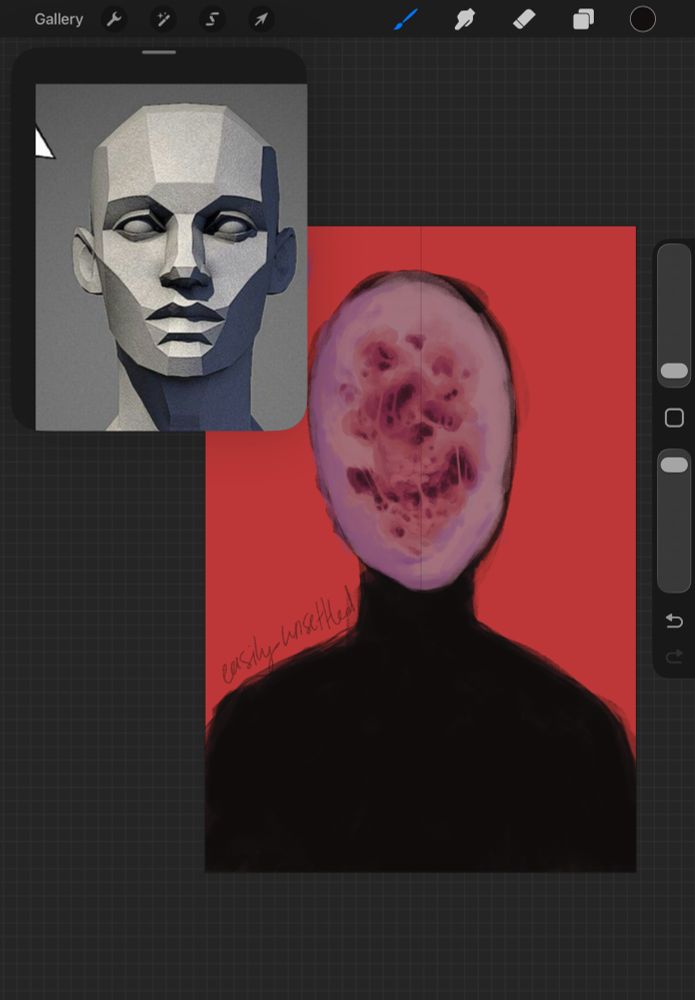Viewport: 695px width, 1000px height.
Task: Open the Actions wrench menu
Action: [114, 20]
